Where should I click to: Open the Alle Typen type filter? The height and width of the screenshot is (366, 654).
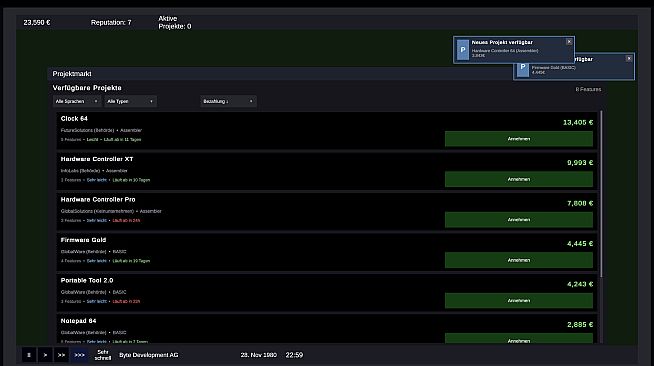point(131,101)
